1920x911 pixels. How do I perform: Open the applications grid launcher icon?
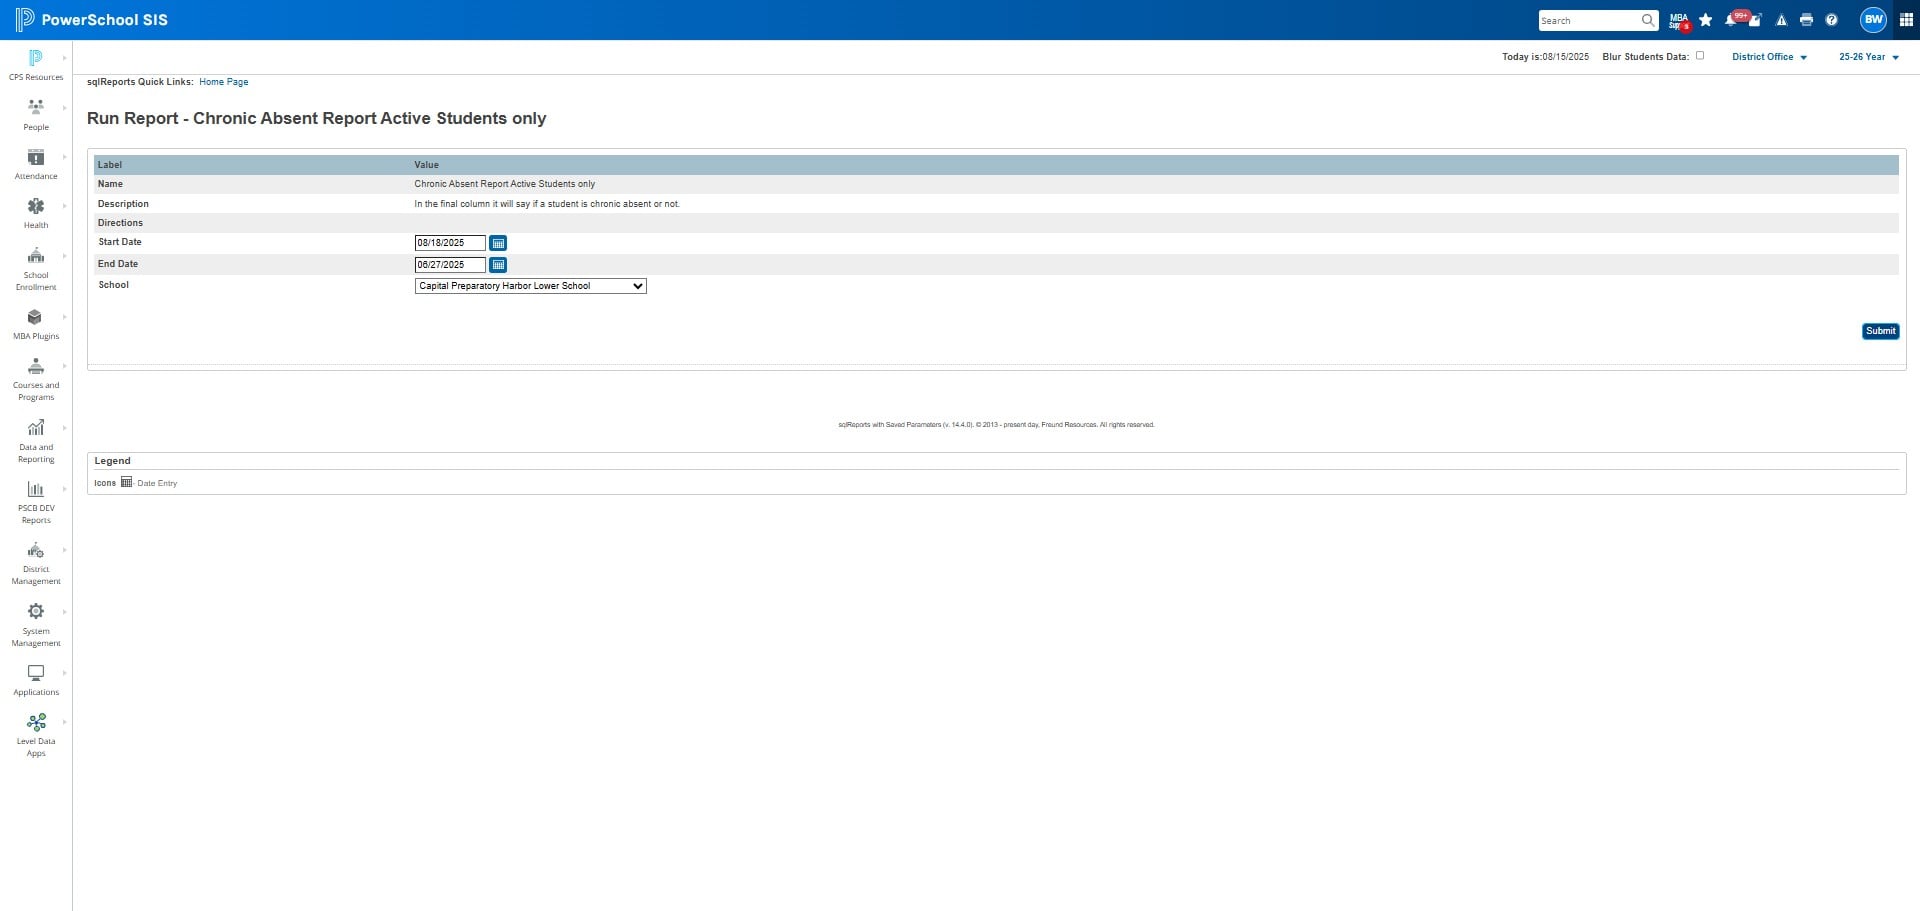[1906, 20]
